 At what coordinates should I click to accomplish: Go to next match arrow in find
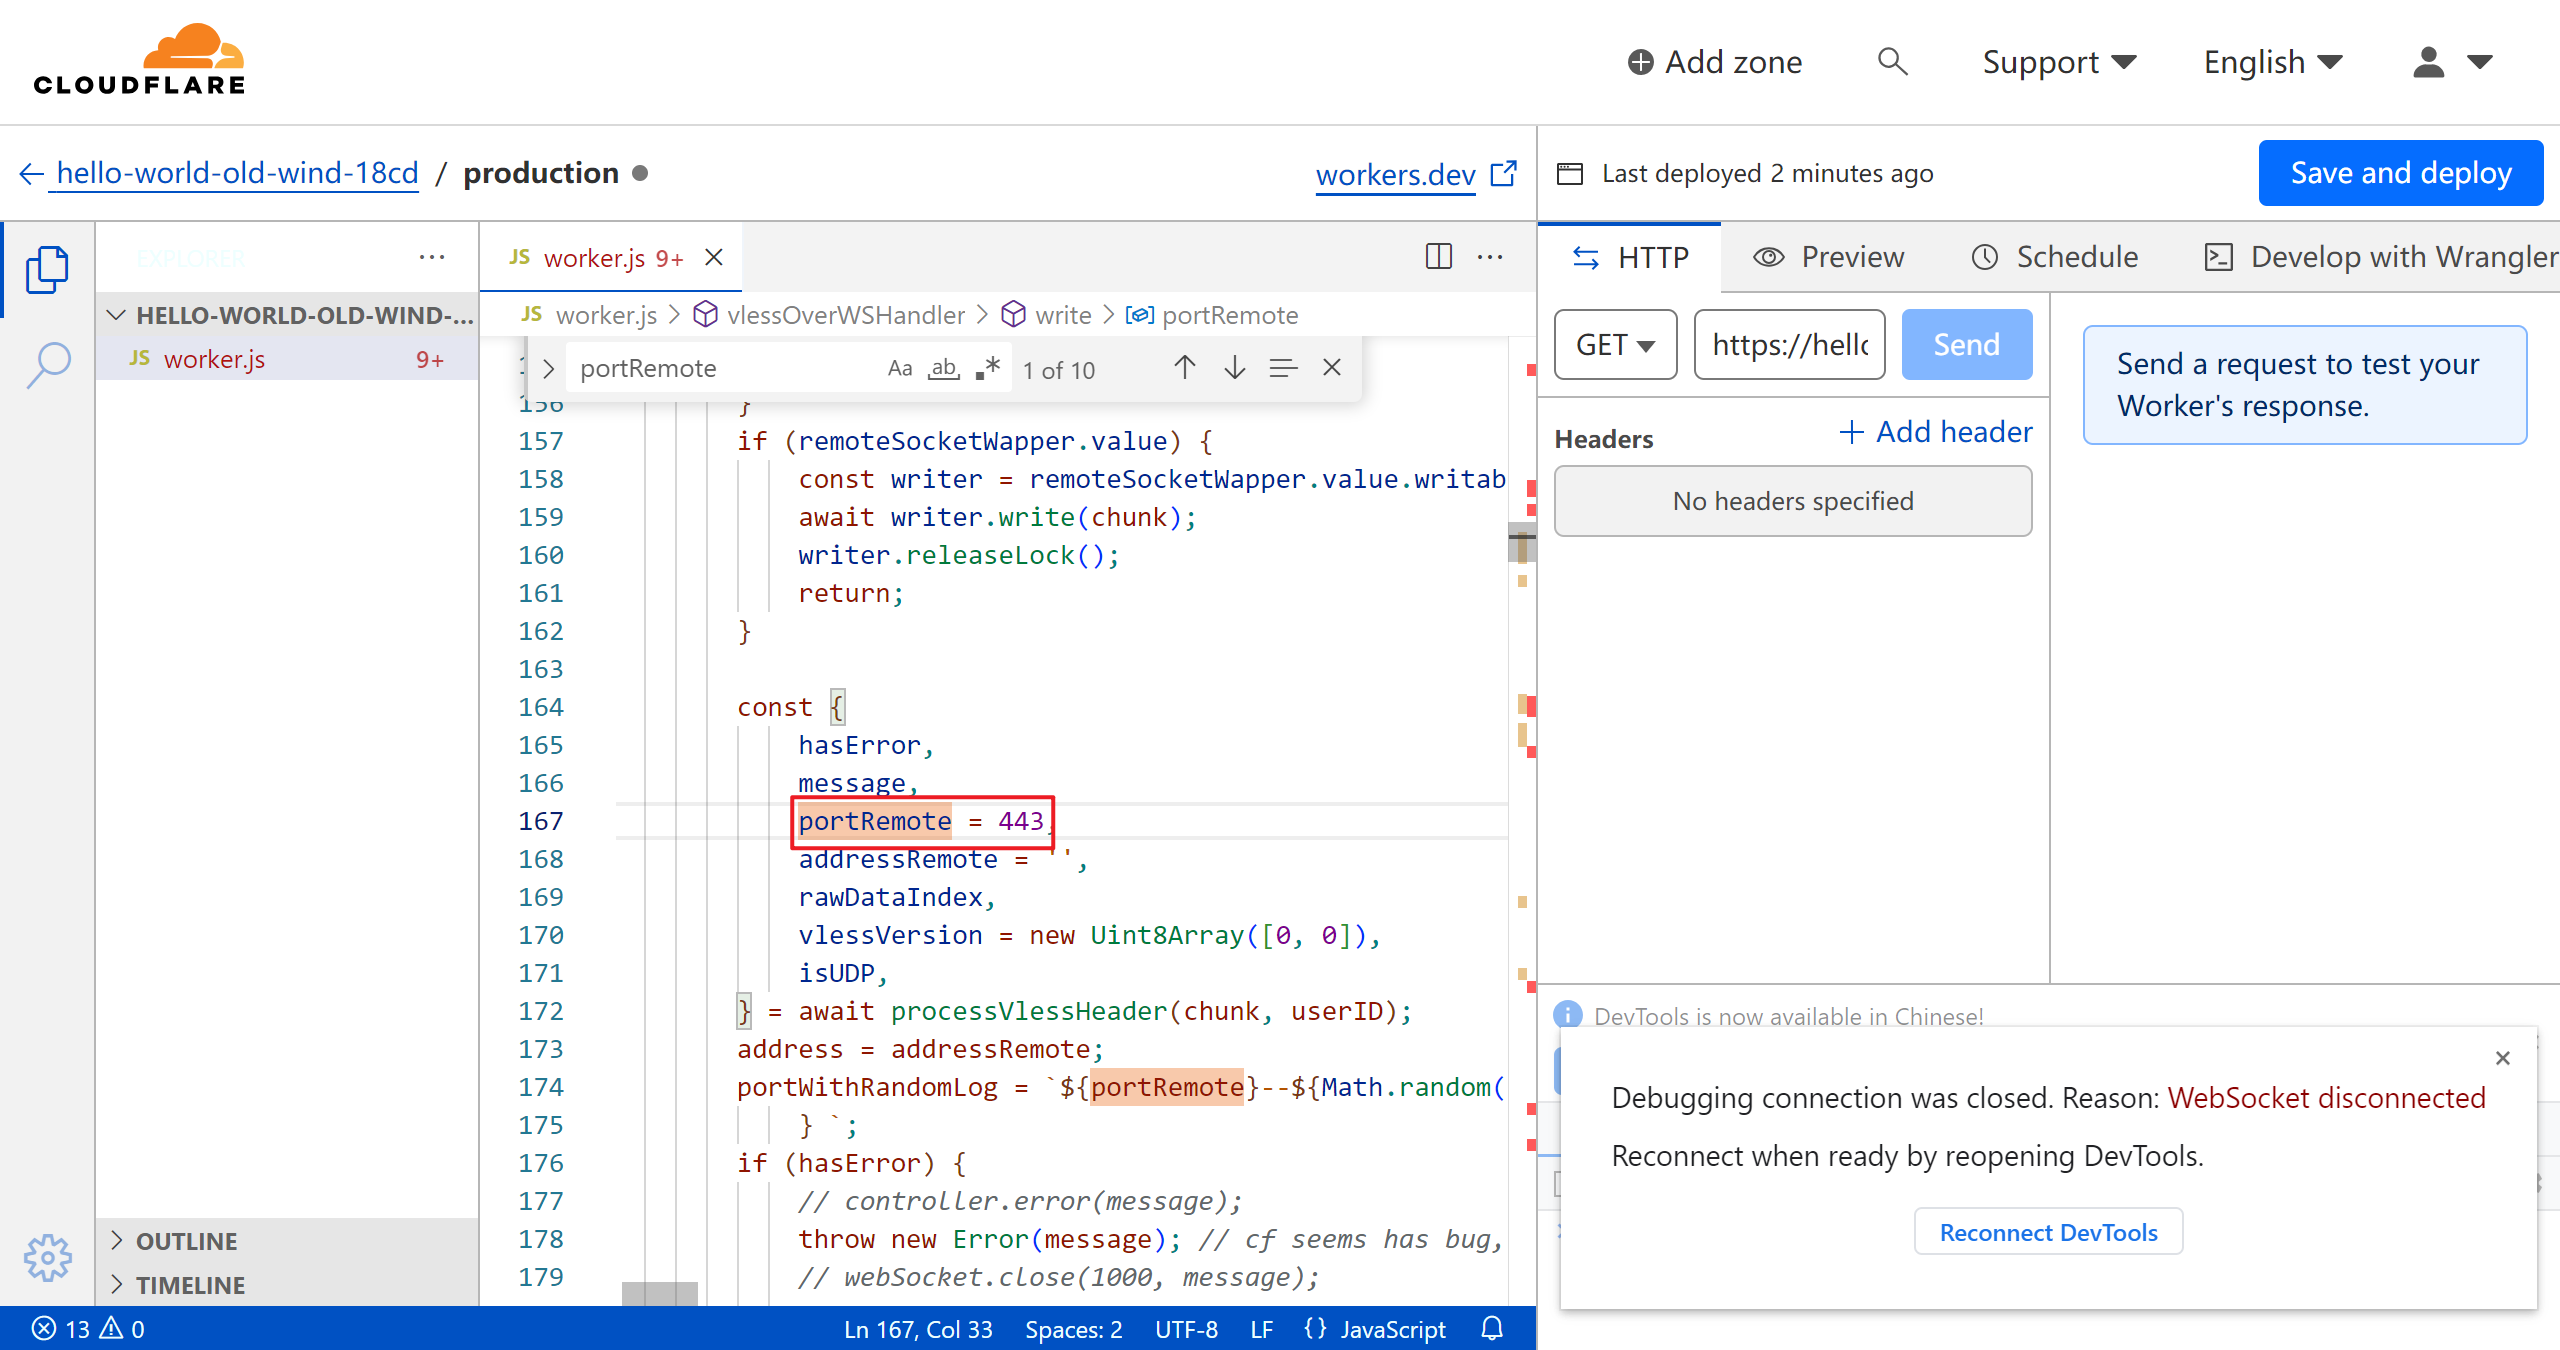coord(1234,368)
